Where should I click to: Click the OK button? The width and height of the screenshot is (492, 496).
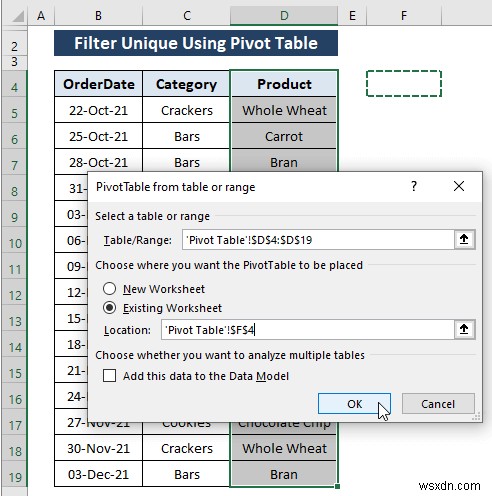pos(354,404)
